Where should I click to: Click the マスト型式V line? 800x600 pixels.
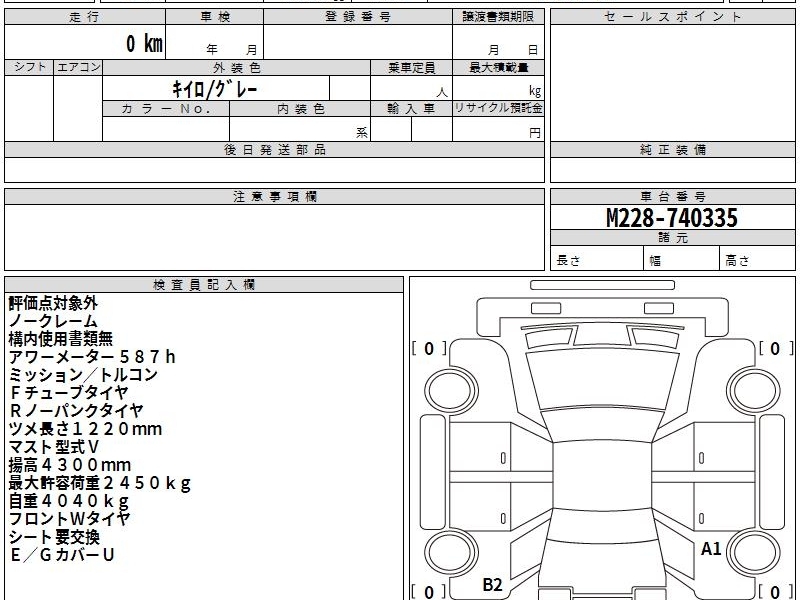coord(54,447)
